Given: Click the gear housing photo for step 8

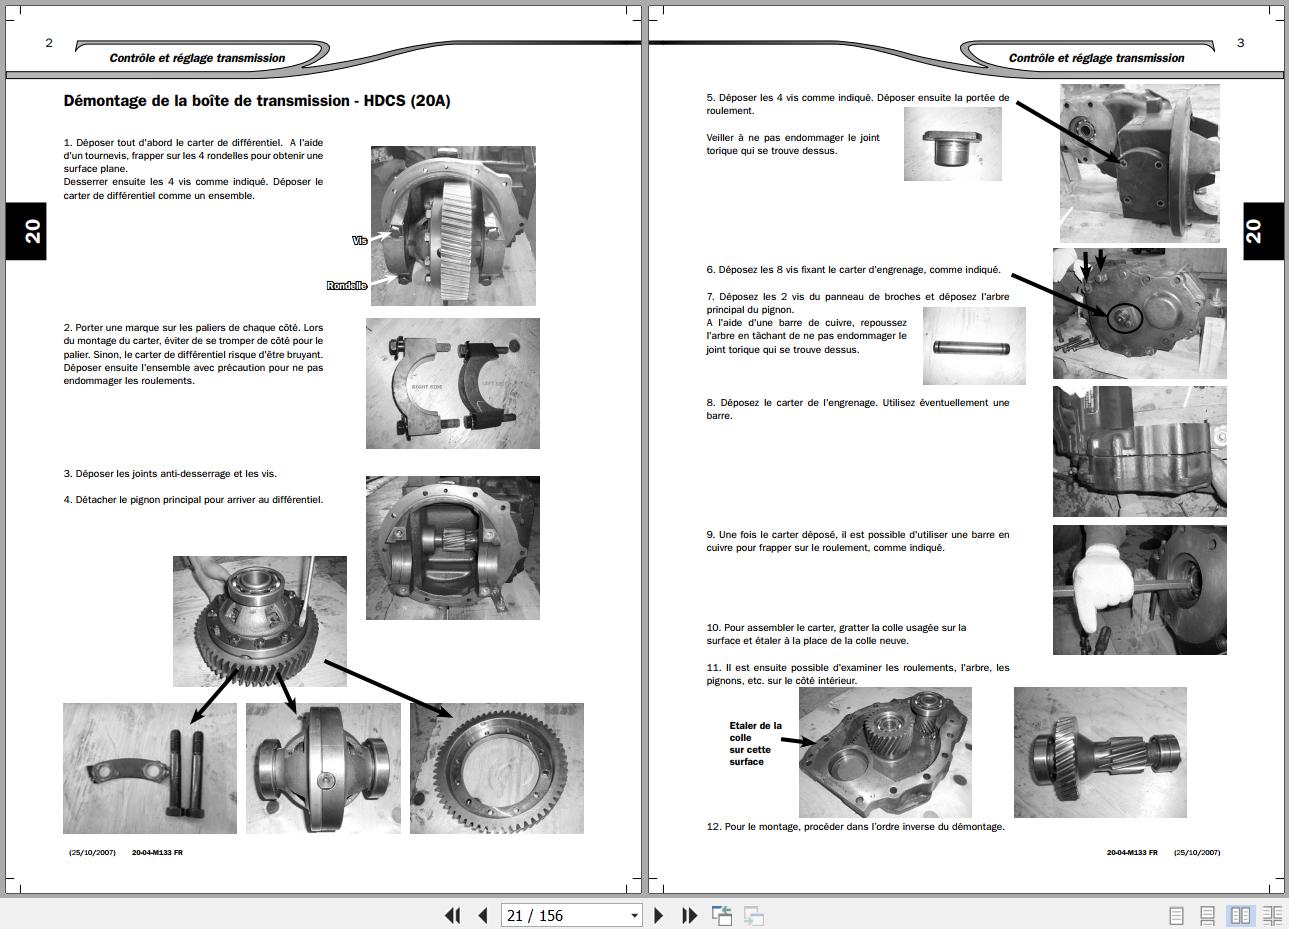Looking at the screenshot, I should (x=1140, y=451).
